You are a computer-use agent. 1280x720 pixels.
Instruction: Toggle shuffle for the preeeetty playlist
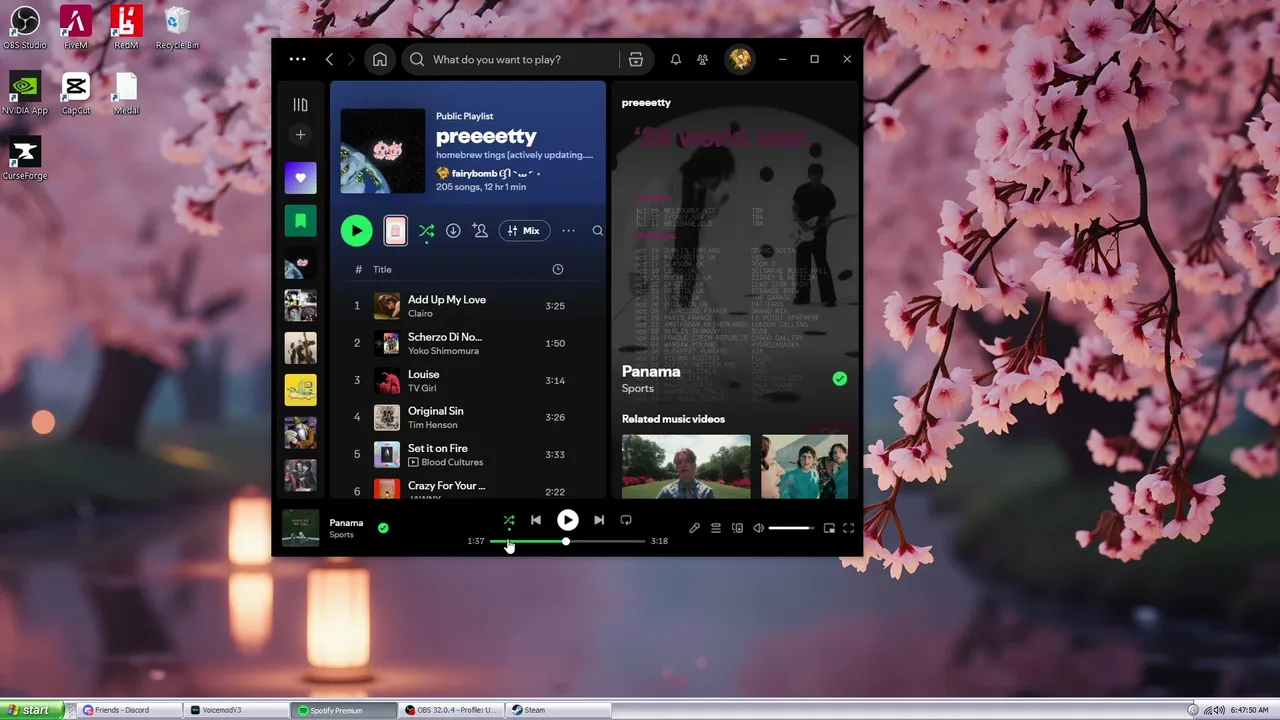pyautogui.click(x=426, y=231)
